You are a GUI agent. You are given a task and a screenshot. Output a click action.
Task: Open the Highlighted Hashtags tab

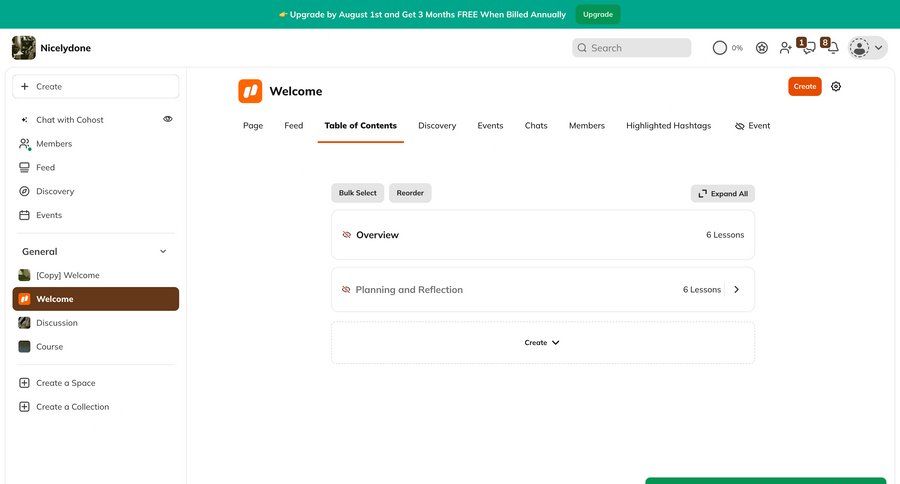[x=668, y=125]
